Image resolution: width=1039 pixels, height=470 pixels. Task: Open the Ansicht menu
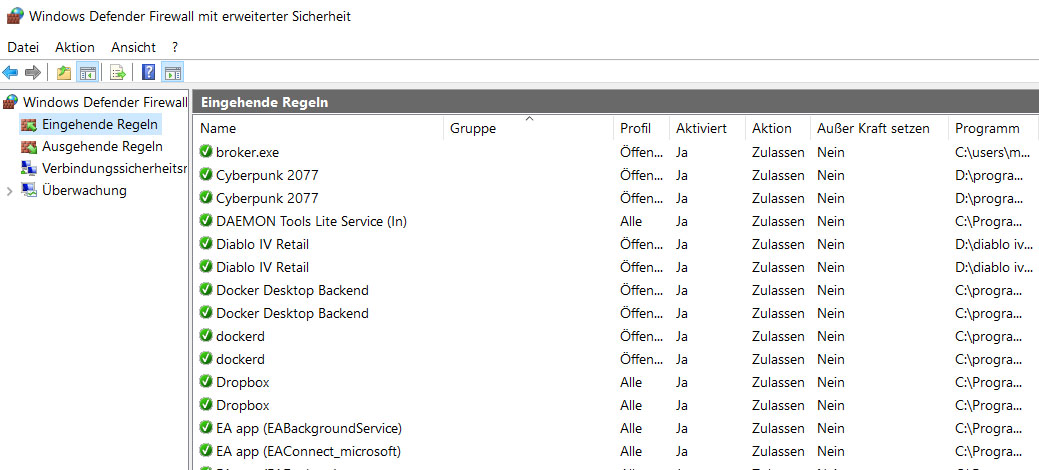click(133, 47)
